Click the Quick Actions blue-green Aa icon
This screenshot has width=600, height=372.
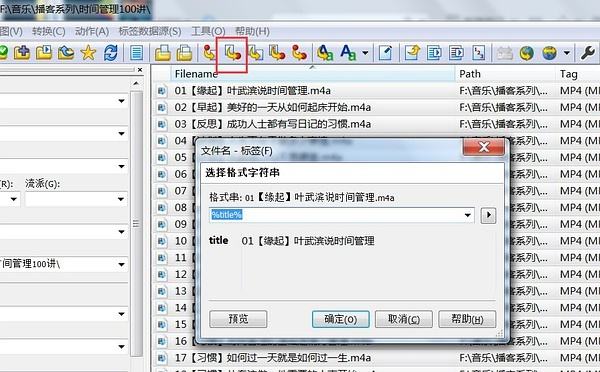pyautogui.click(x=348, y=53)
